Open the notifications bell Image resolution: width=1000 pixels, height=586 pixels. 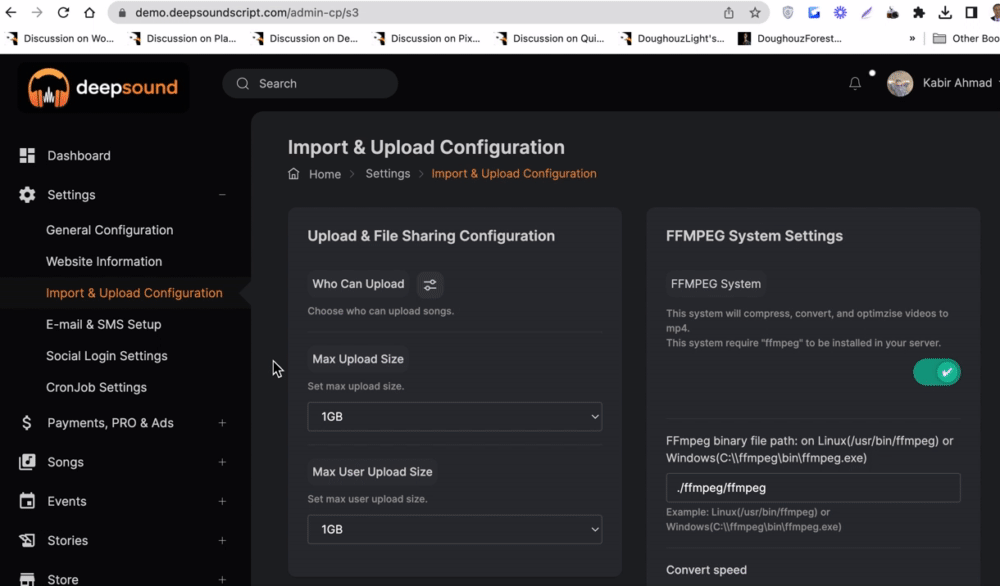click(x=855, y=84)
